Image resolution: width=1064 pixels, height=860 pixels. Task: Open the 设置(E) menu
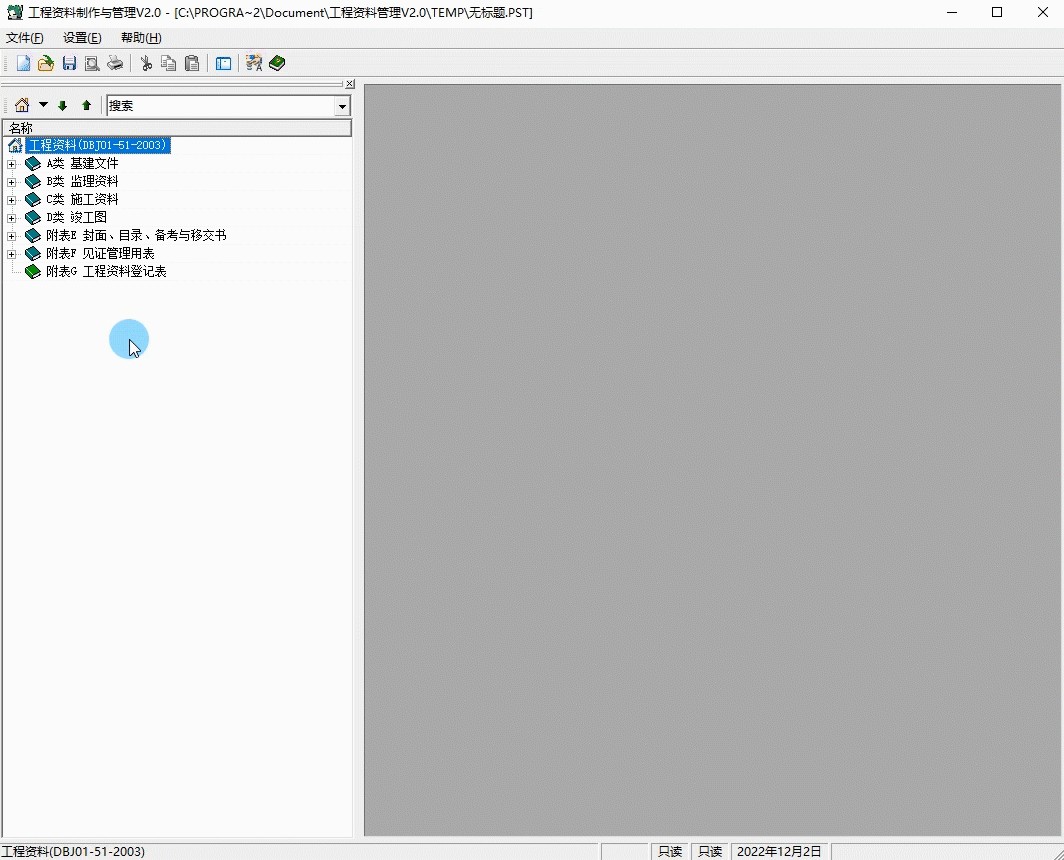tap(82, 38)
